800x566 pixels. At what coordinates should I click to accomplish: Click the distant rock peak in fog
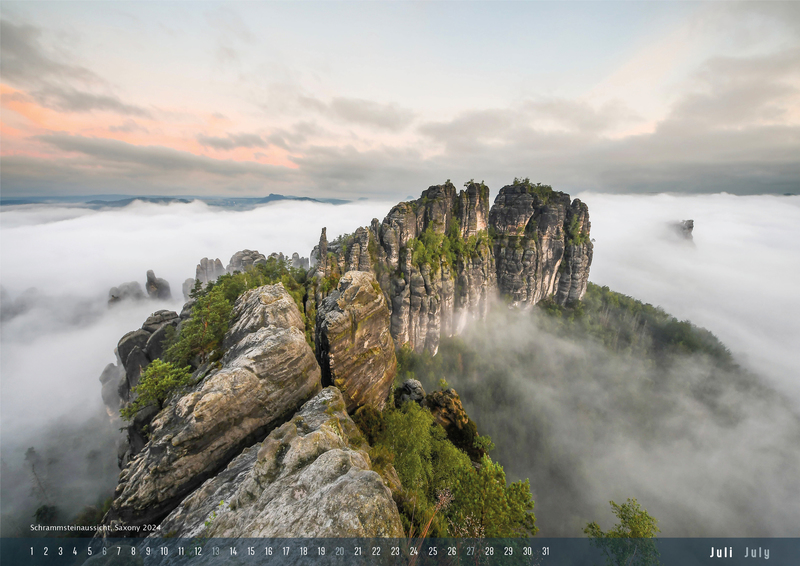tap(684, 228)
